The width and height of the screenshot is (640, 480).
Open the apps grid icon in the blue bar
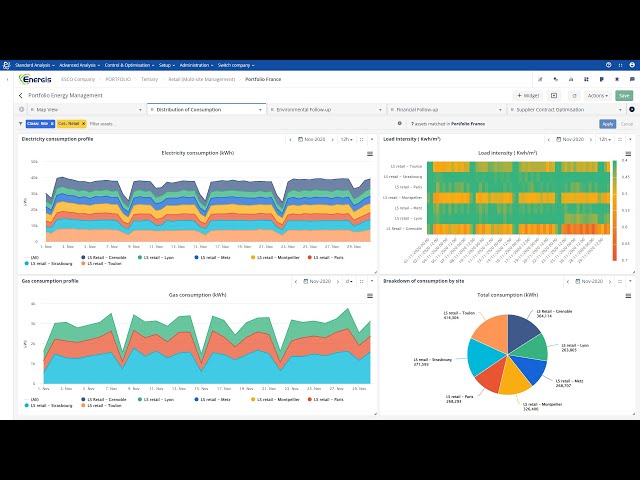620,65
